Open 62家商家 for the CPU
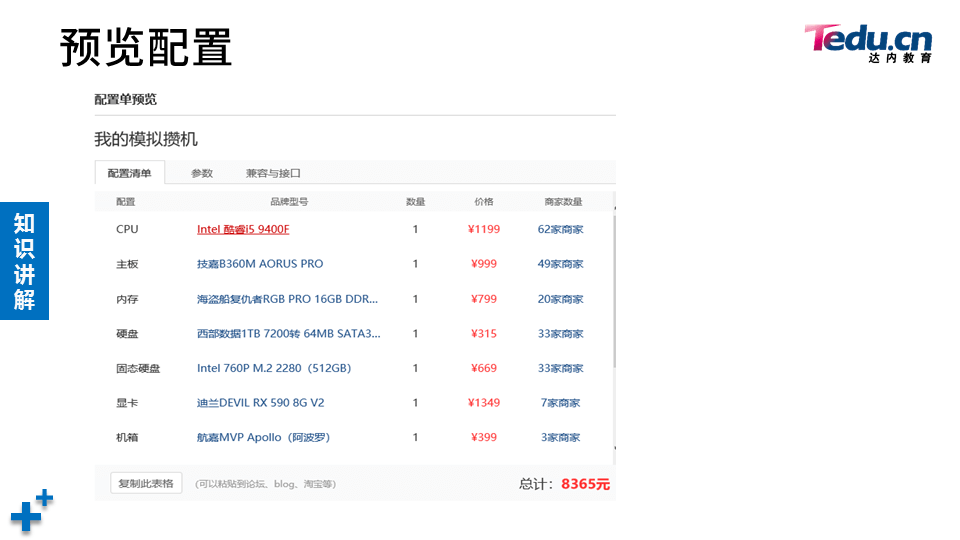 coord(560,229)
